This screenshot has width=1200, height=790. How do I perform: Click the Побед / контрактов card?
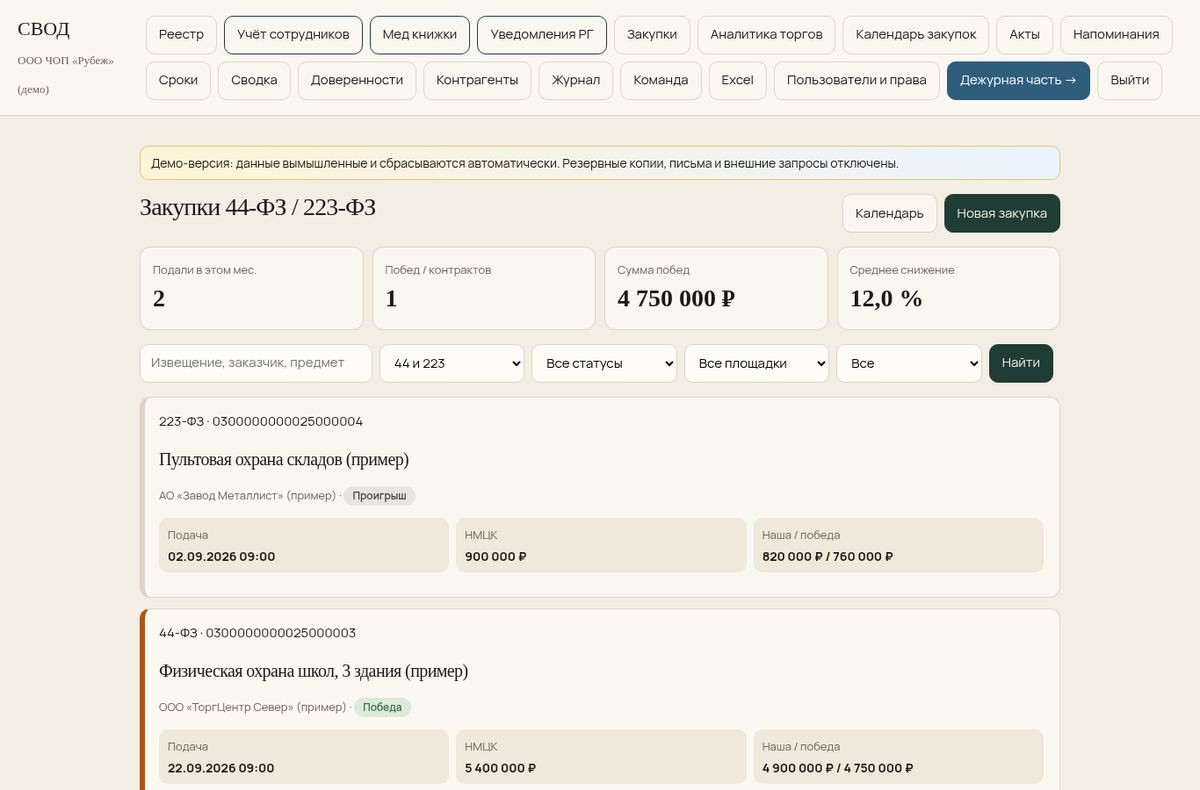tap(484, 288)
